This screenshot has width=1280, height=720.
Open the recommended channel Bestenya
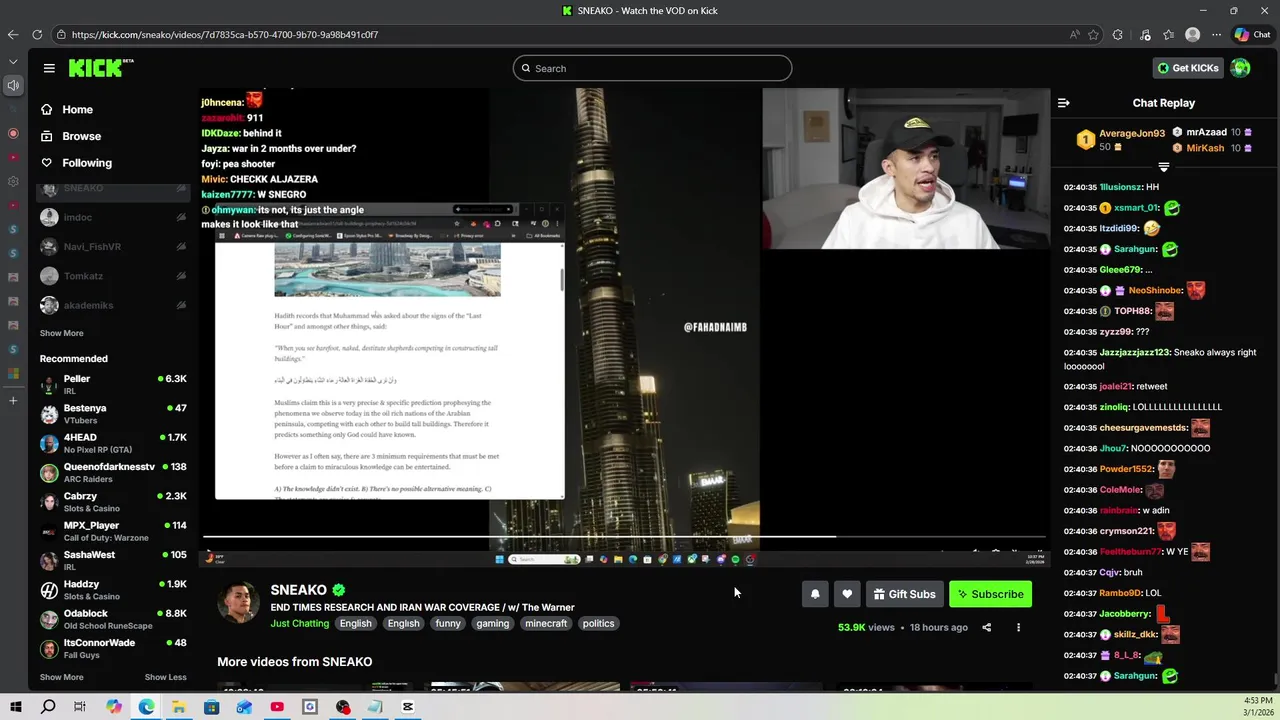tap(113, 414)
